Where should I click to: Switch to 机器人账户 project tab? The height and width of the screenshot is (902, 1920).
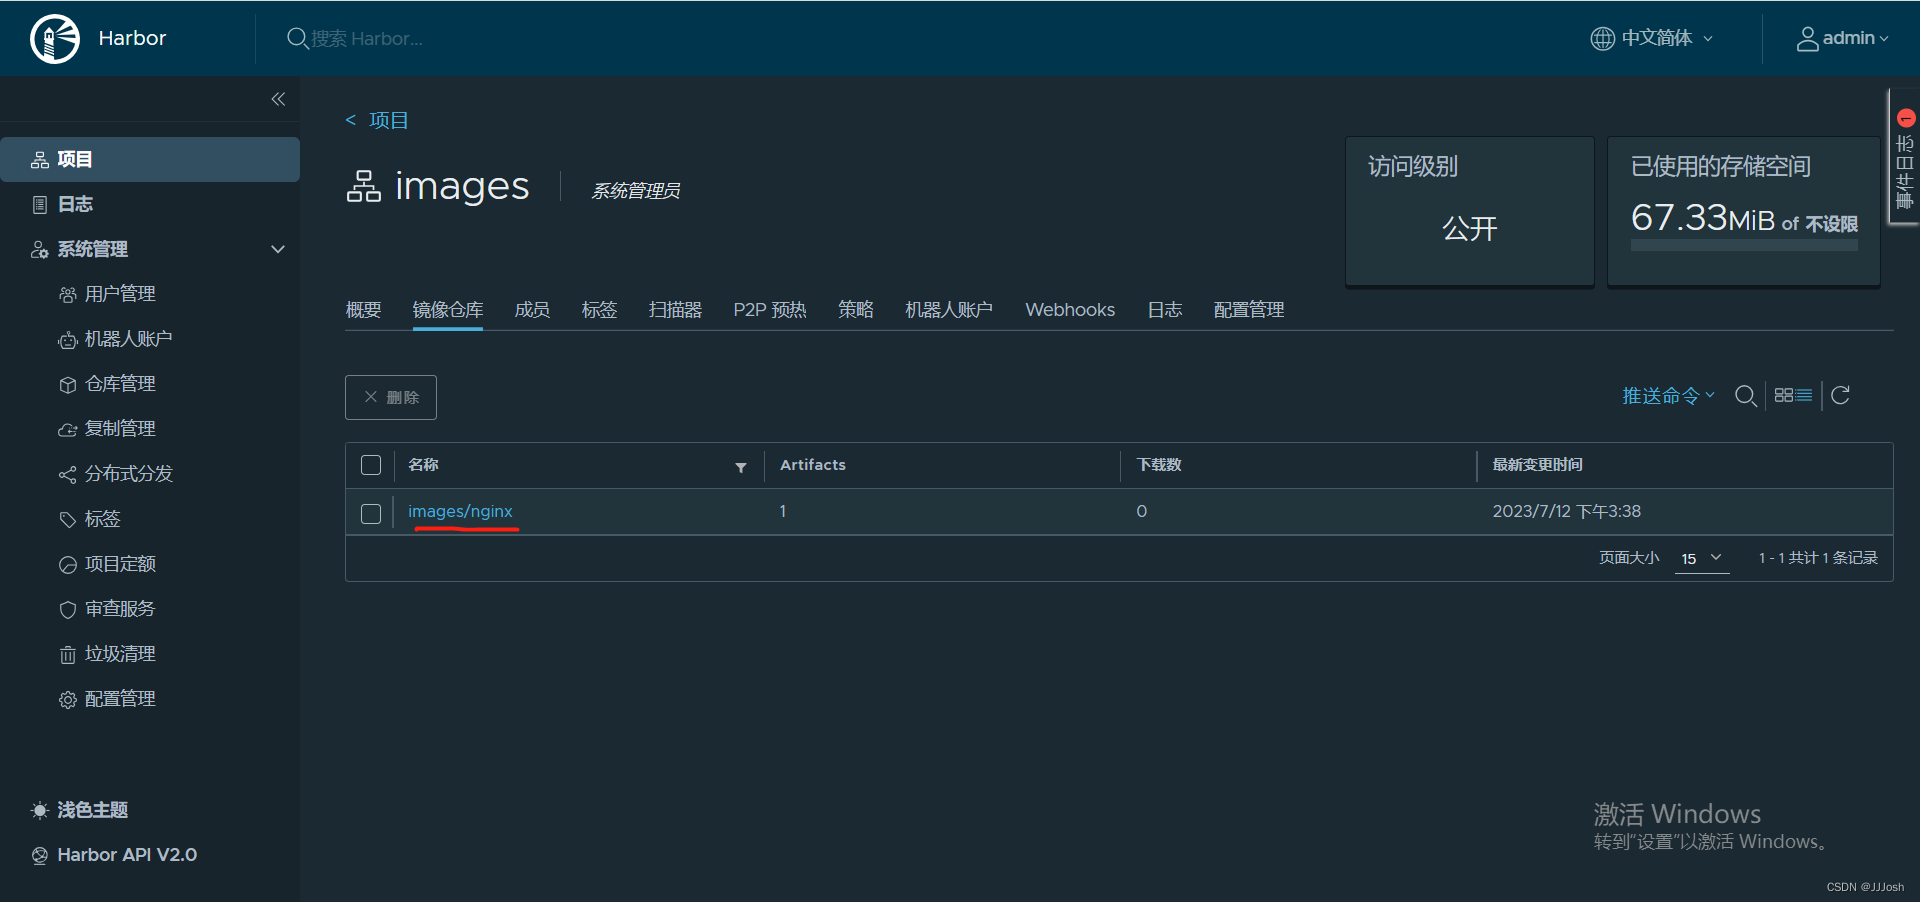coord(949,310)
